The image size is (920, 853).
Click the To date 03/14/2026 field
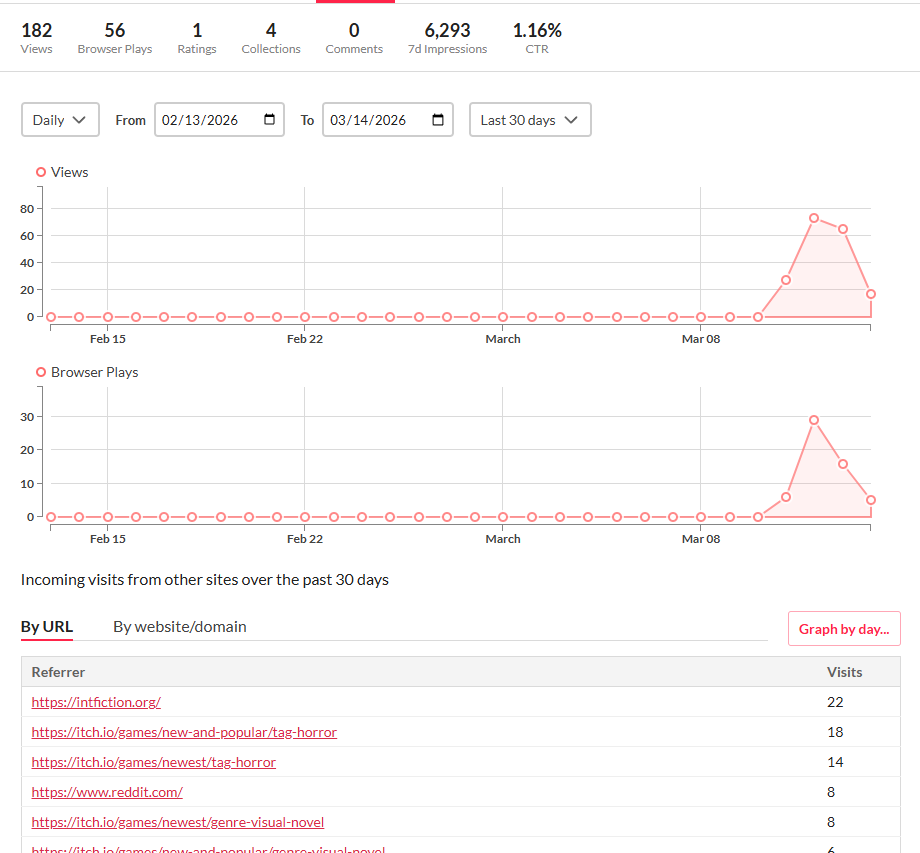pos(368,120)
